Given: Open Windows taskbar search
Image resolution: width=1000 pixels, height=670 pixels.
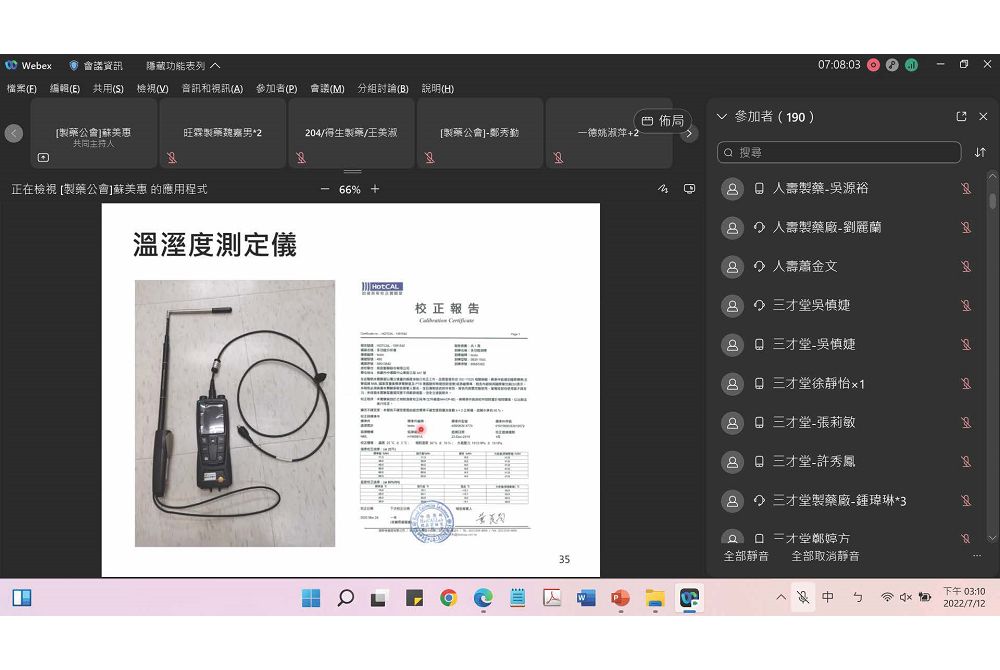Looking at the screenshot, I should (345, 598).
